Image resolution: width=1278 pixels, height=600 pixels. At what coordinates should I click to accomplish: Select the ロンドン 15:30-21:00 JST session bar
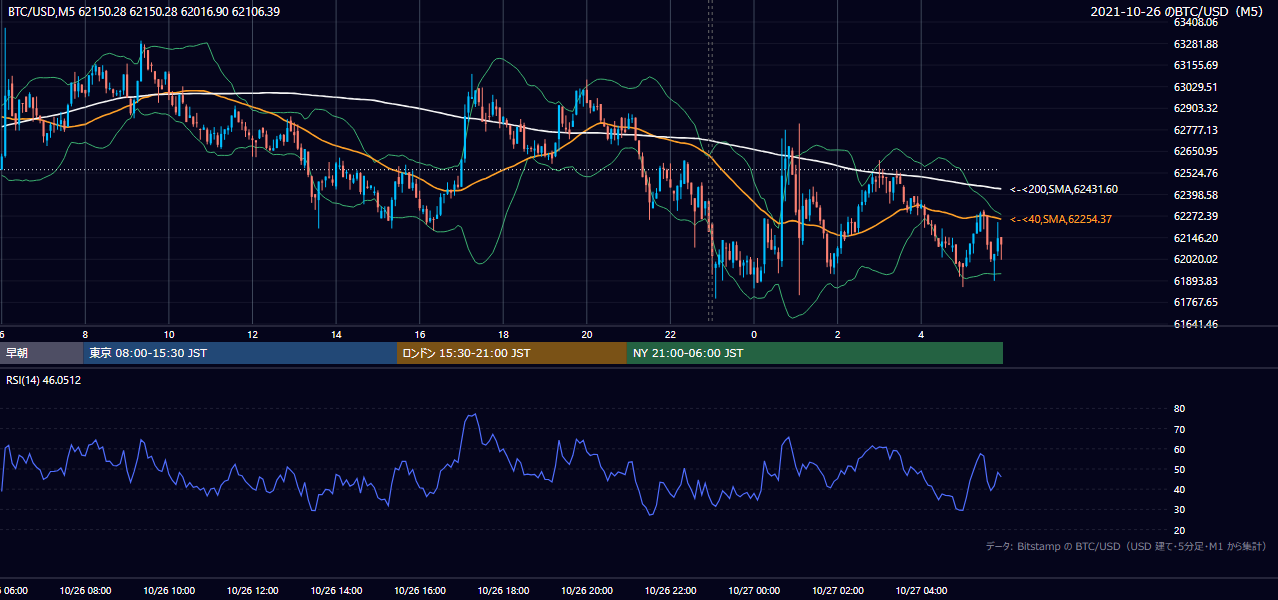(x=512, y=353)
